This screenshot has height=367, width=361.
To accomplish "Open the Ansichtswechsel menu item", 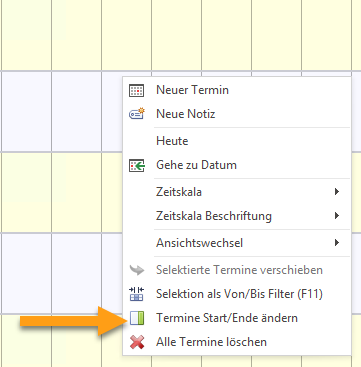I will pyautogui.click(x=237, y=243).
